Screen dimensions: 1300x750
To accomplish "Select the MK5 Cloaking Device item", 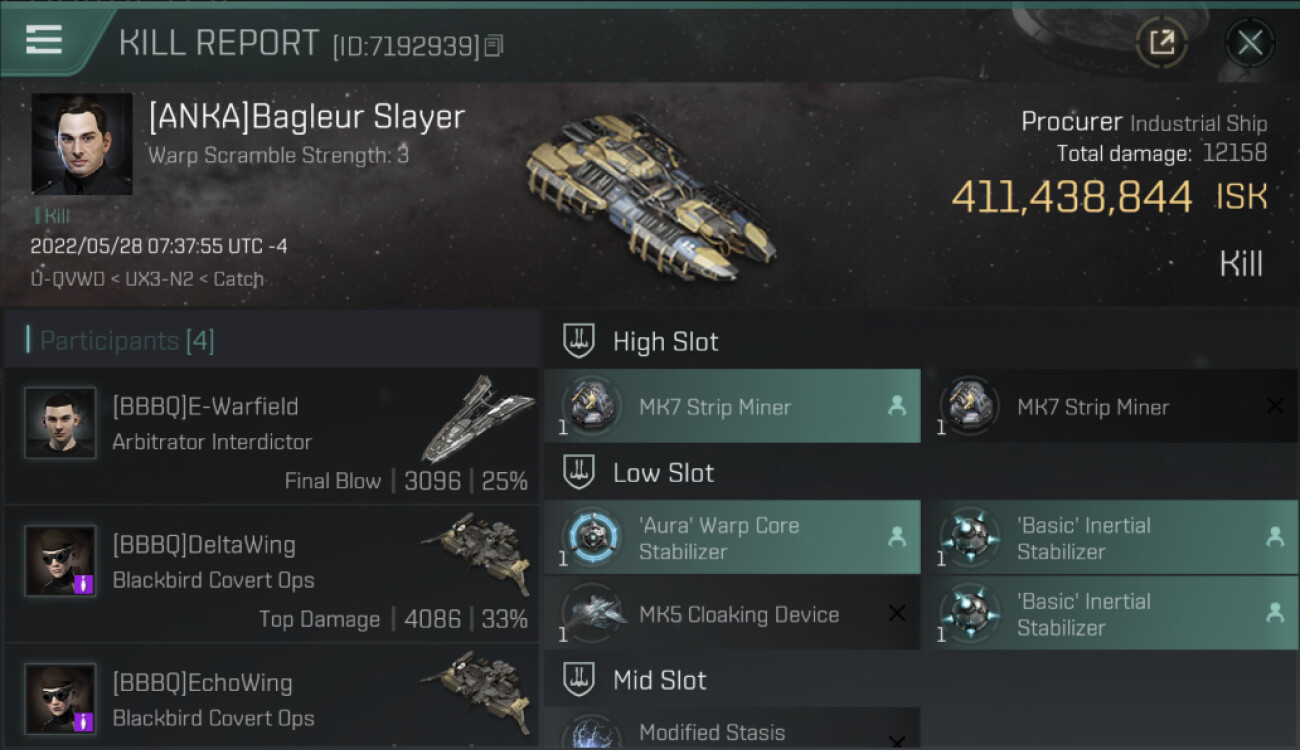I will 732,613.
